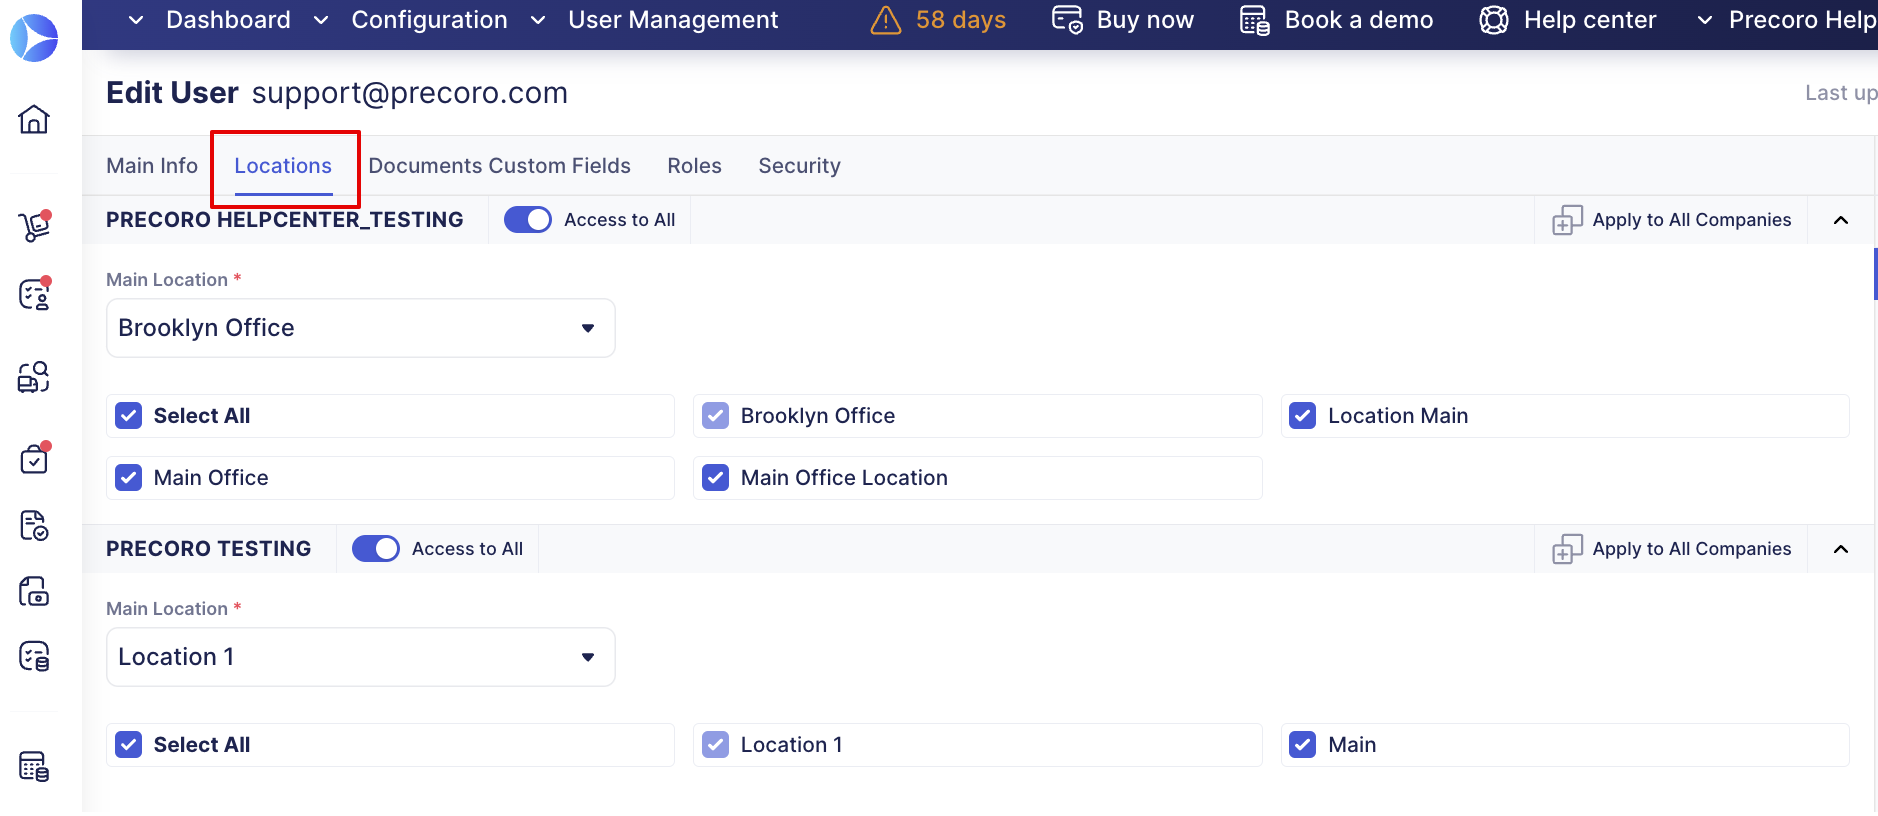Screen dimensions: 1878x816
Task: Toggle Access to All for PRECORO TESTING
Action: (x=375, y=549)
